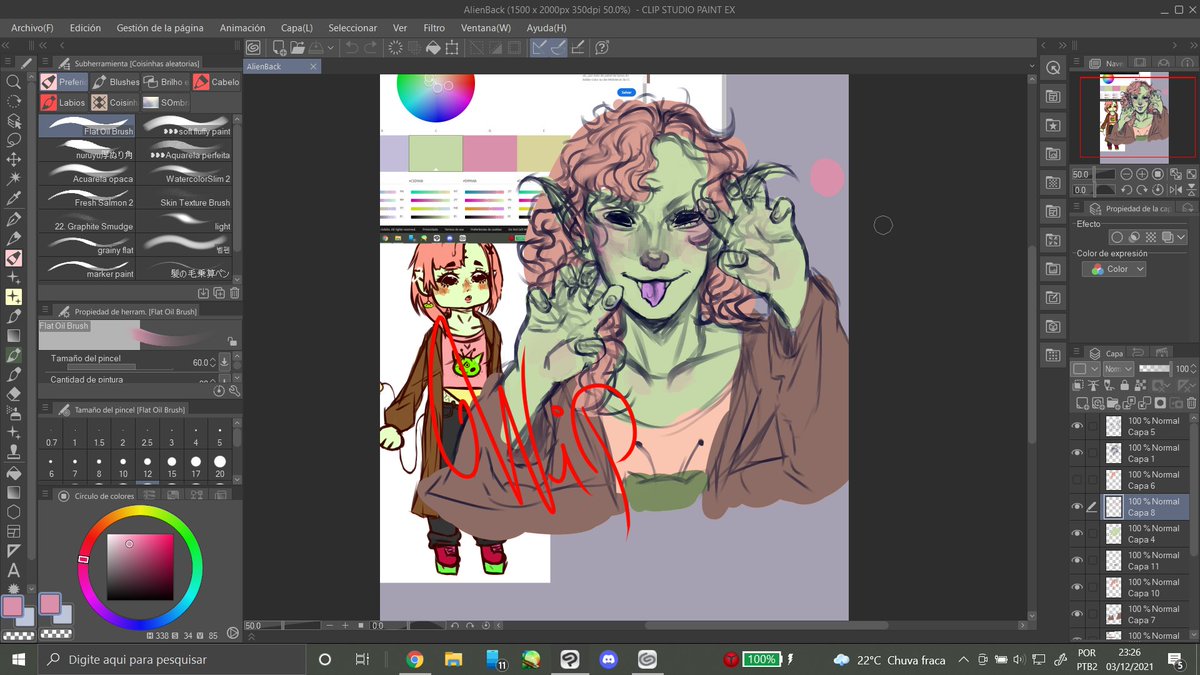1200x675 pixels.
Task: Toggle snap to ruler toolbar button
Action: (539, 47)
